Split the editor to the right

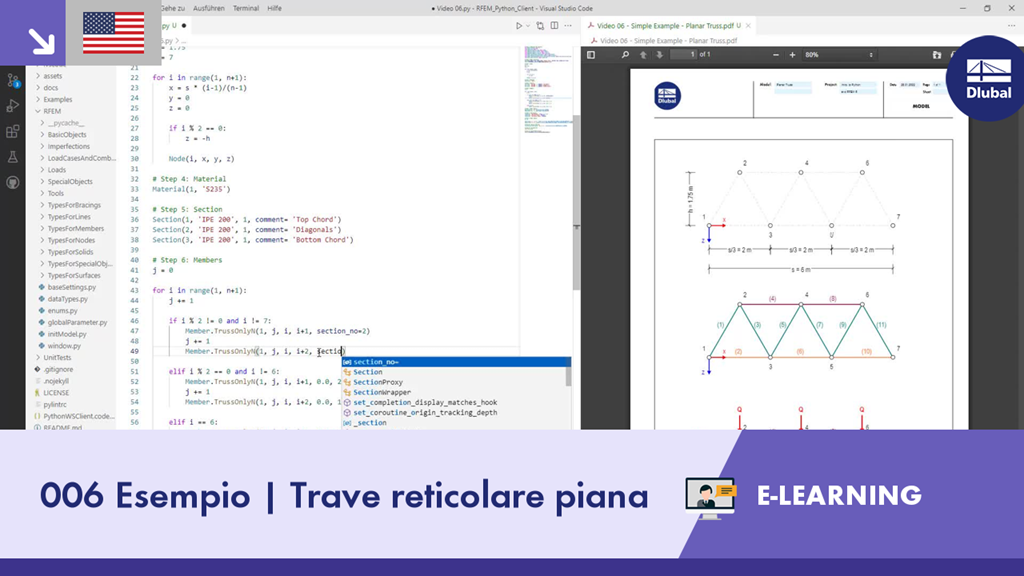(x=554, y=25)
